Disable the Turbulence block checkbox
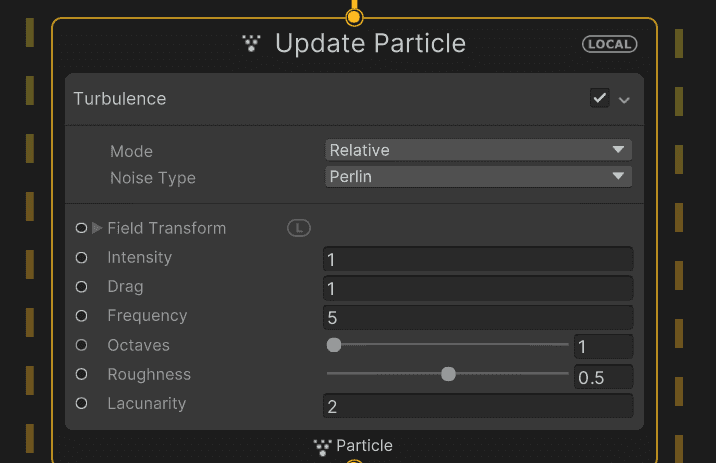The width and height of the screenshot is (716, 463). 600,98
